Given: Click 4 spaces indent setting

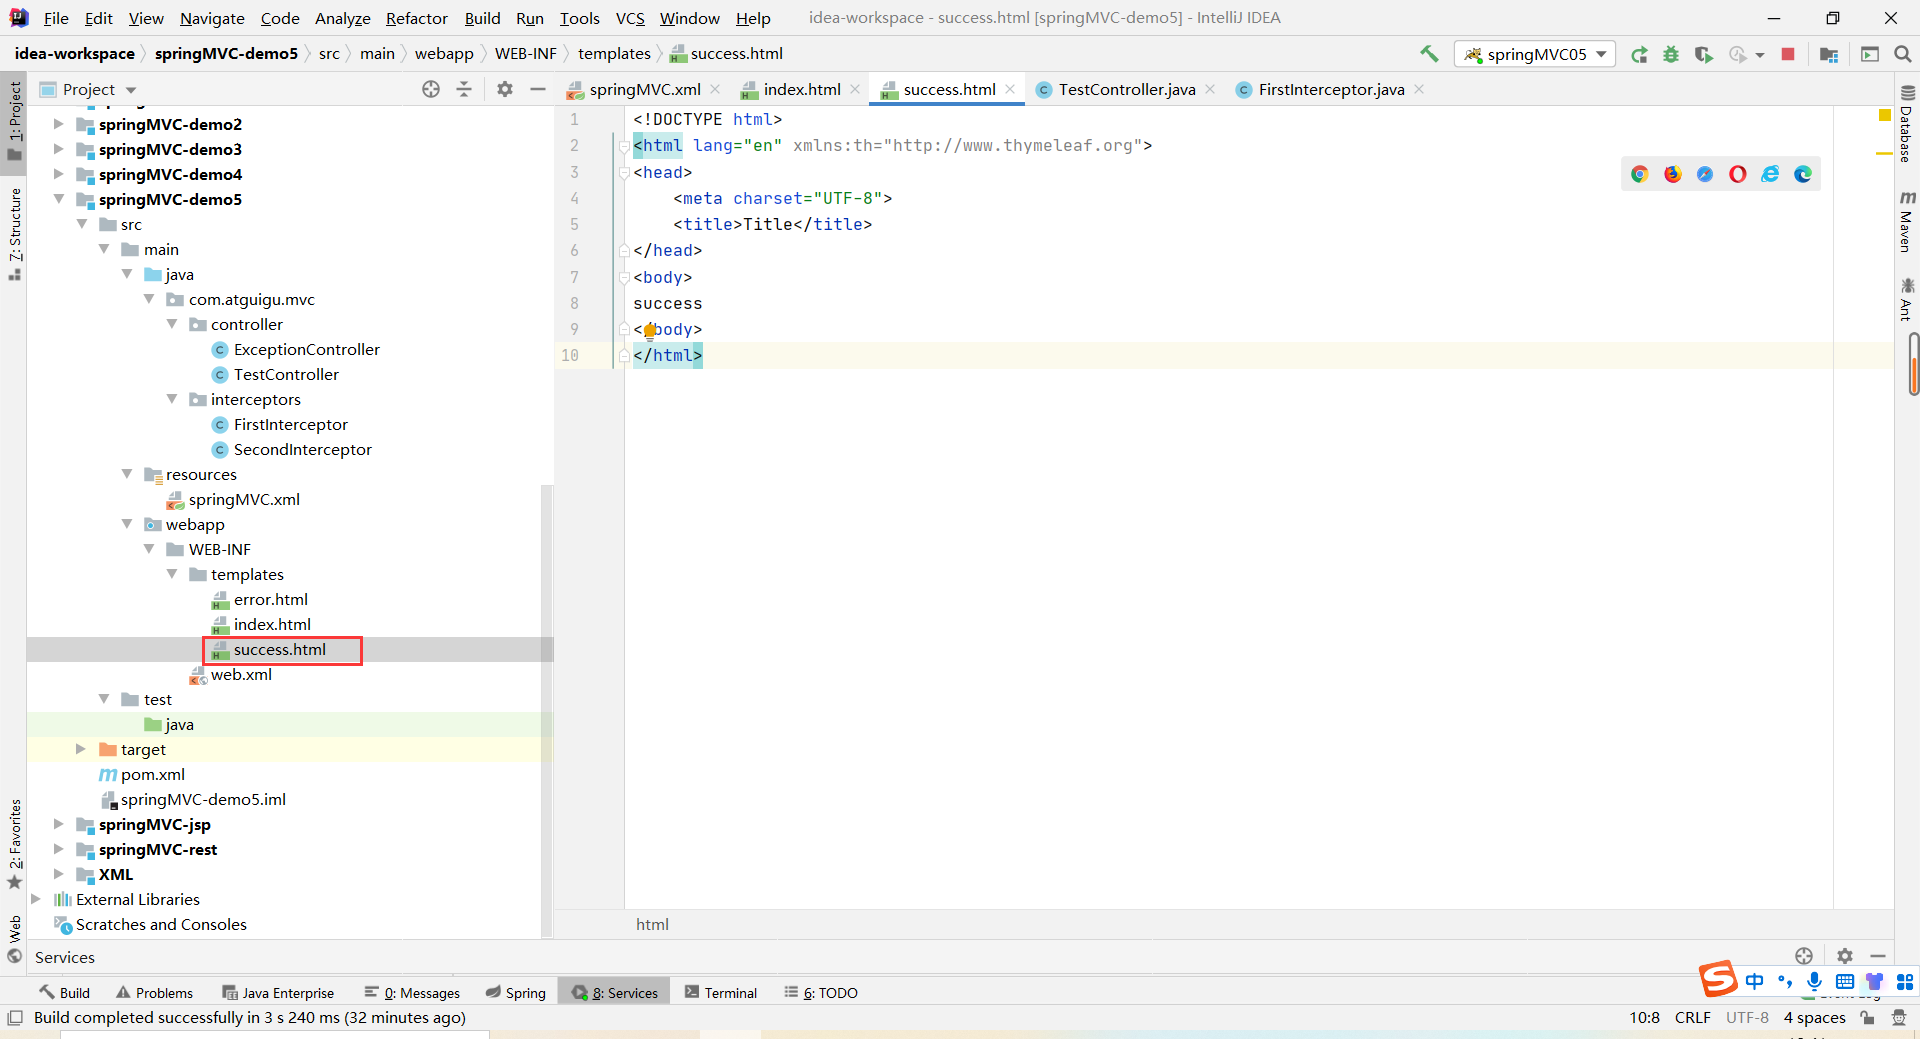Looking at the screenshot, I should pos(1814,1018).
